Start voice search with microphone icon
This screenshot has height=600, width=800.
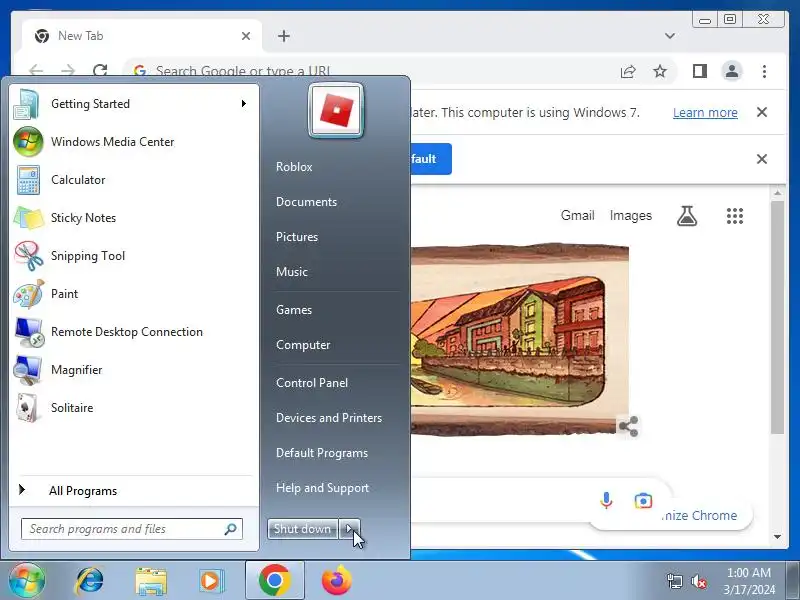click(x=606, y=501)
